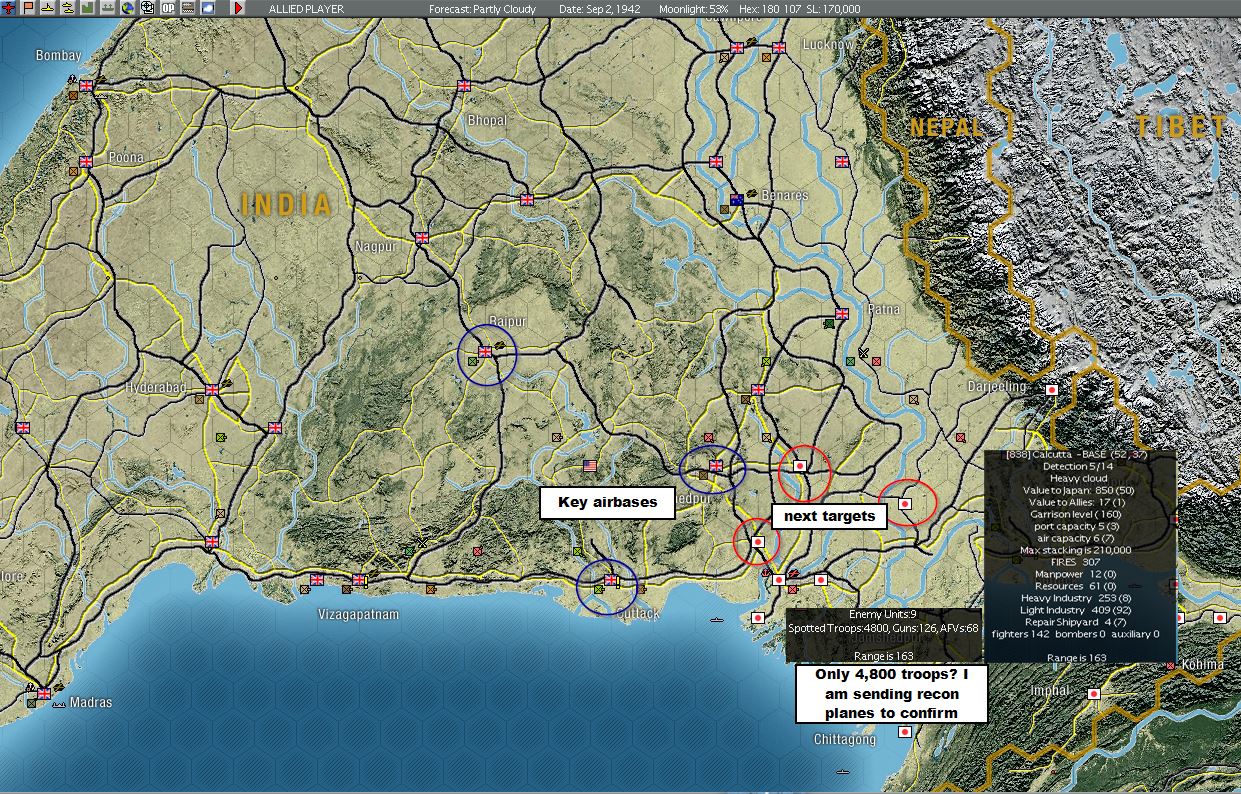
Task: Select the Japanese base flag at Imphal
Action: point(1094,694)
